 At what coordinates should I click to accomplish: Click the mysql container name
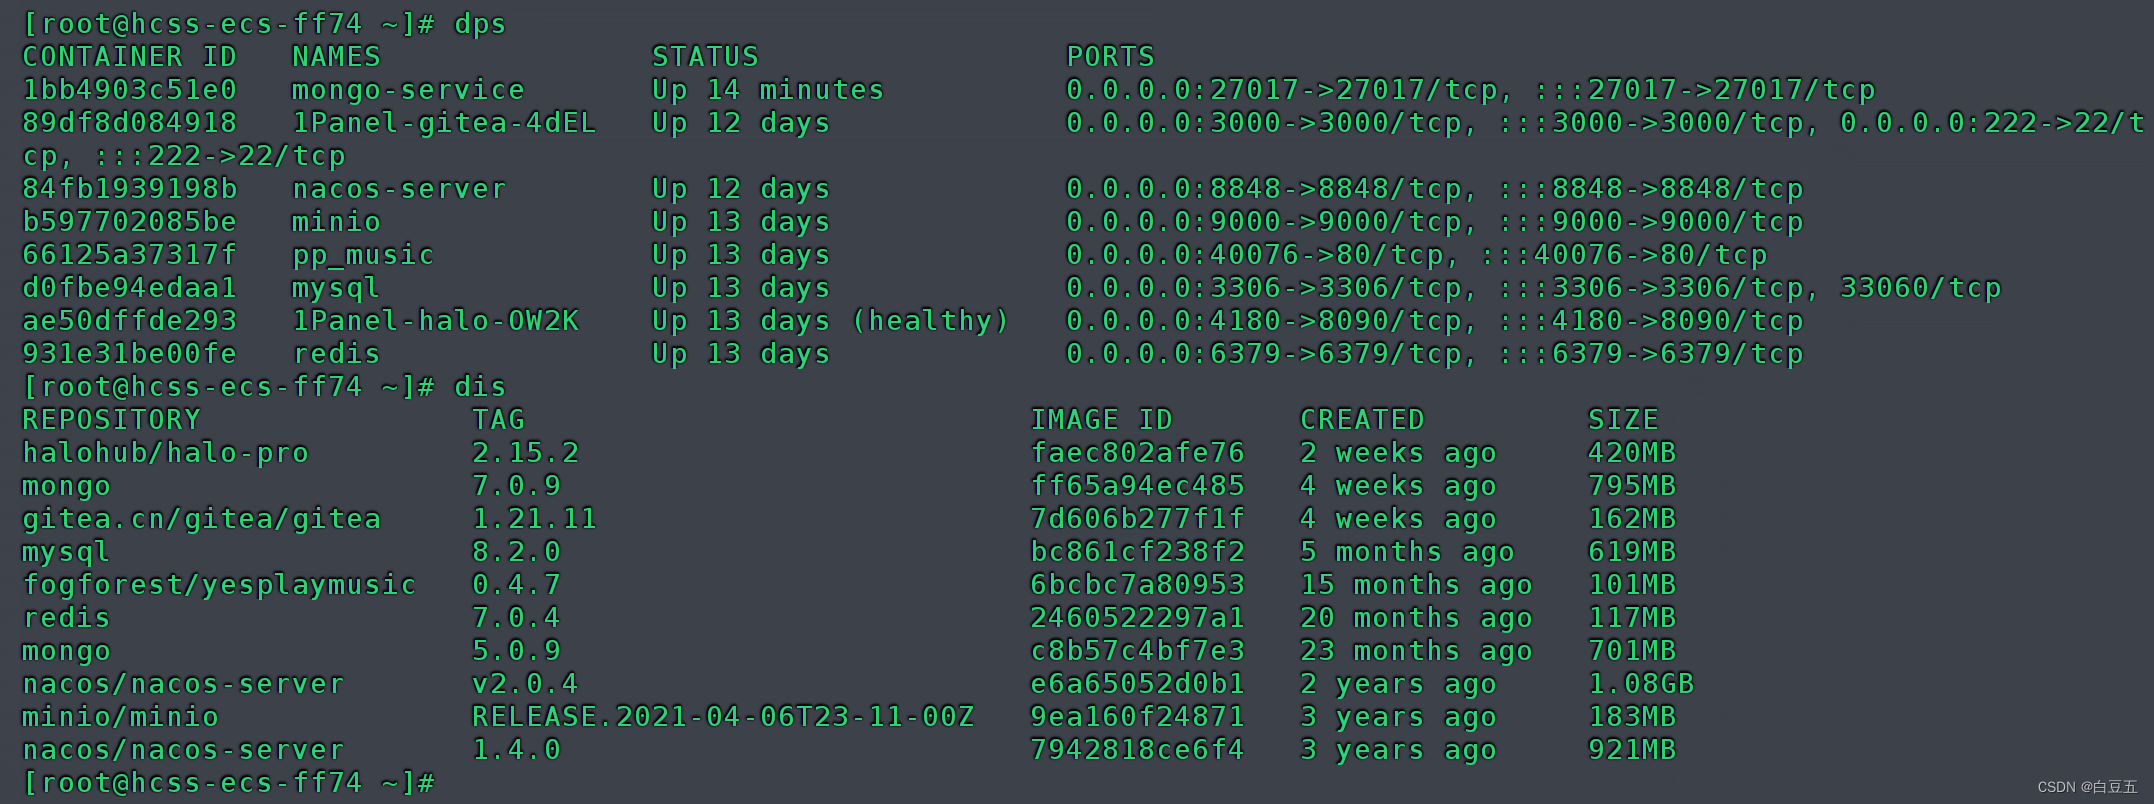[336, 288]
